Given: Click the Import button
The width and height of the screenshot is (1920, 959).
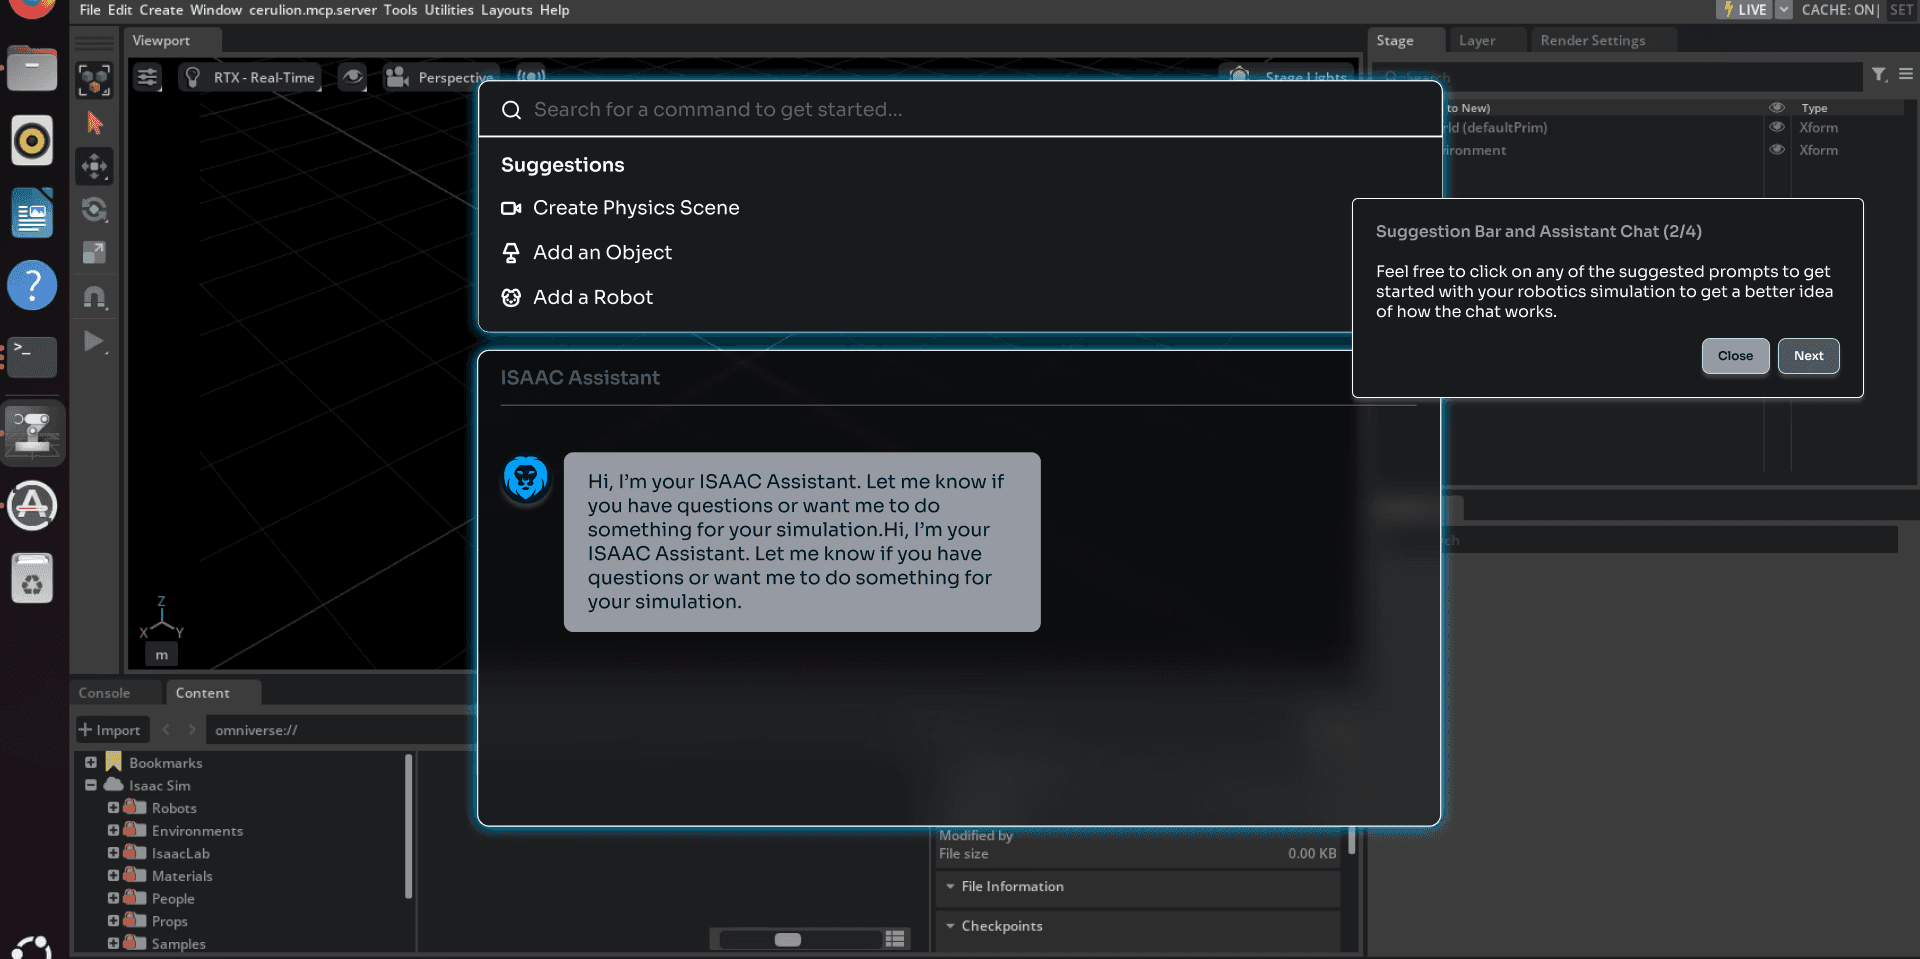Looking at the screenshot, I should click(x=111, y=730).
